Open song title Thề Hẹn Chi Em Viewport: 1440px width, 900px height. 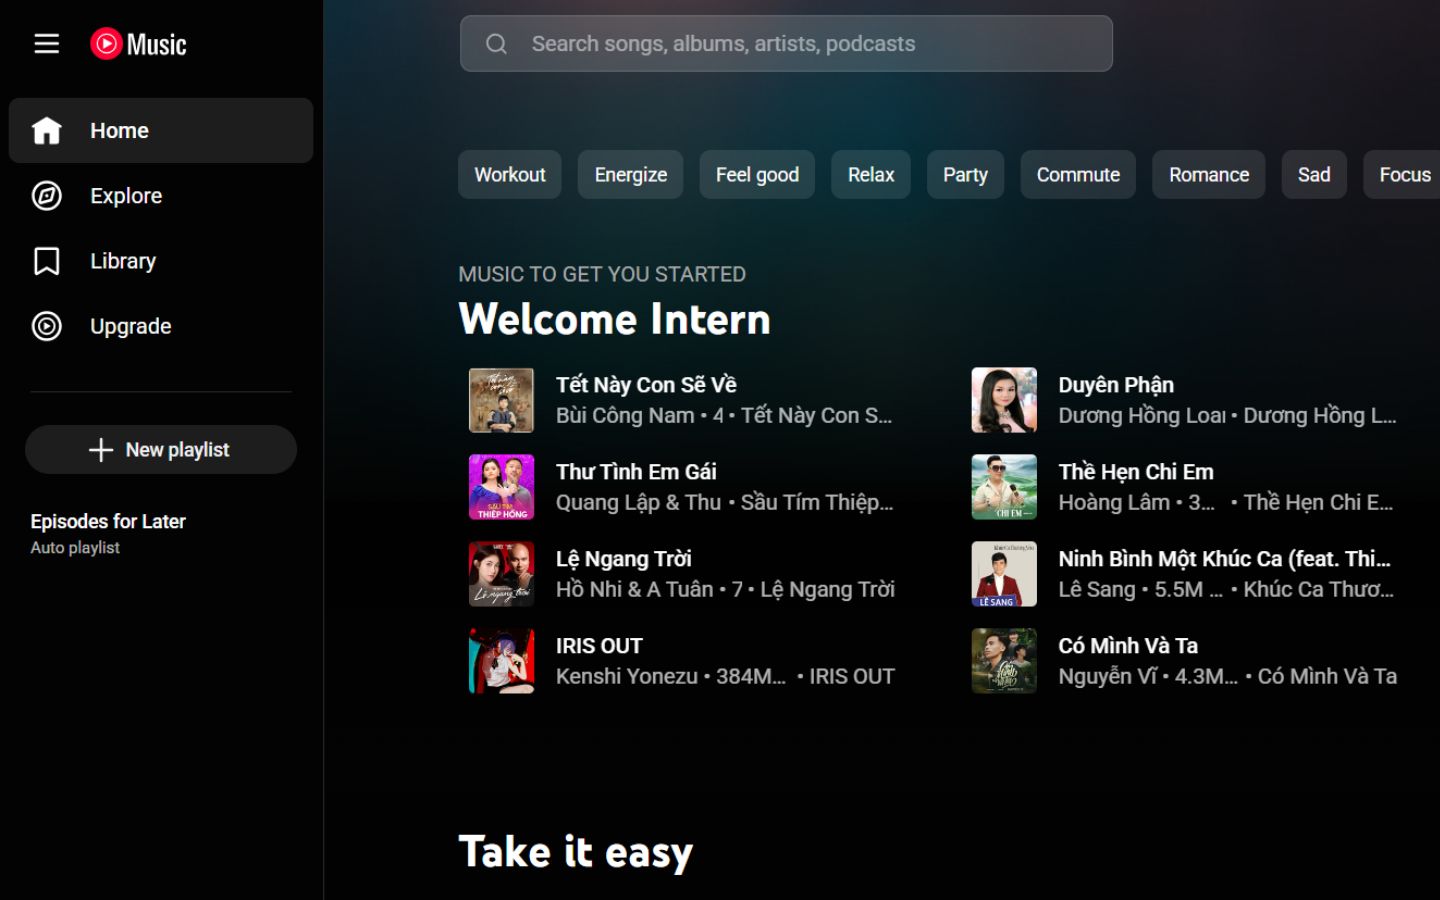point(1136,472)
